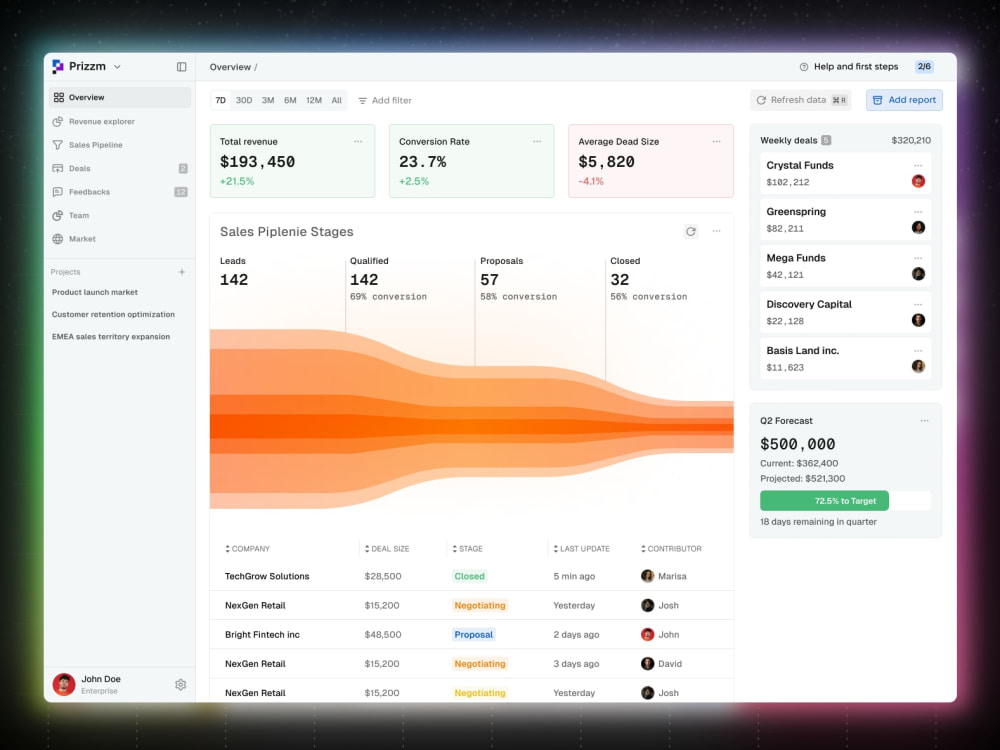Click Refresh data button
This screenshot has height=750, width=1000.
[801, 100]
